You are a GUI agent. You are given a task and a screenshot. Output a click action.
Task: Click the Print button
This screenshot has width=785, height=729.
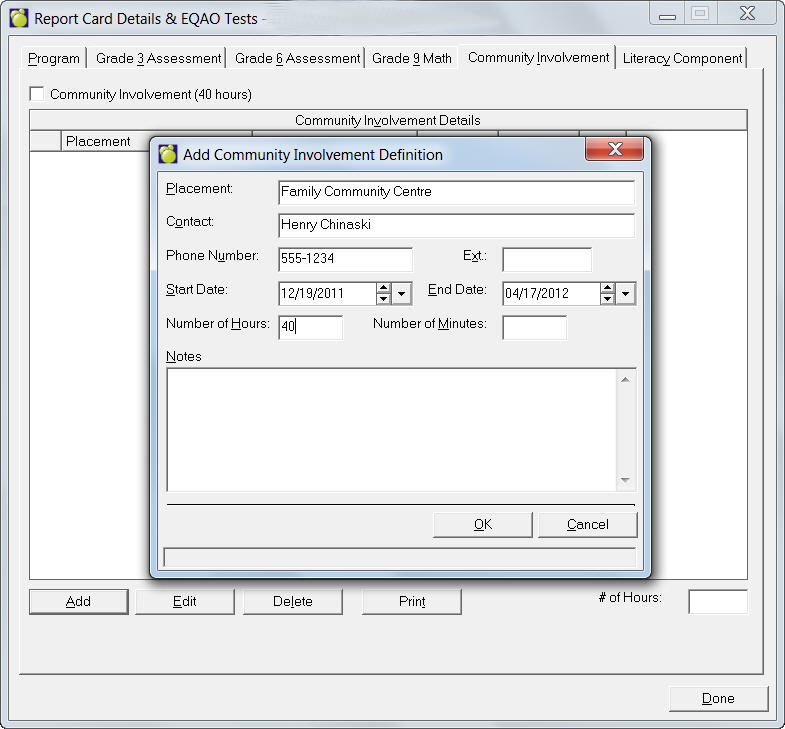[411, 601]
